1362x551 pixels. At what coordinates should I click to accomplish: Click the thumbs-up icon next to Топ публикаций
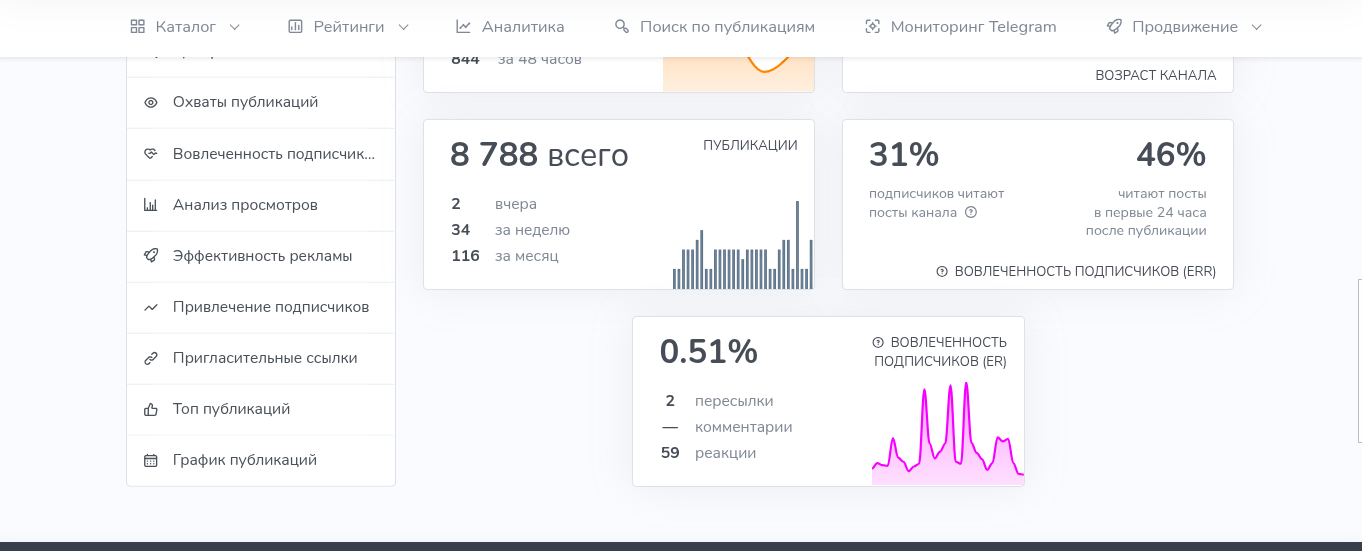(151, 409)
